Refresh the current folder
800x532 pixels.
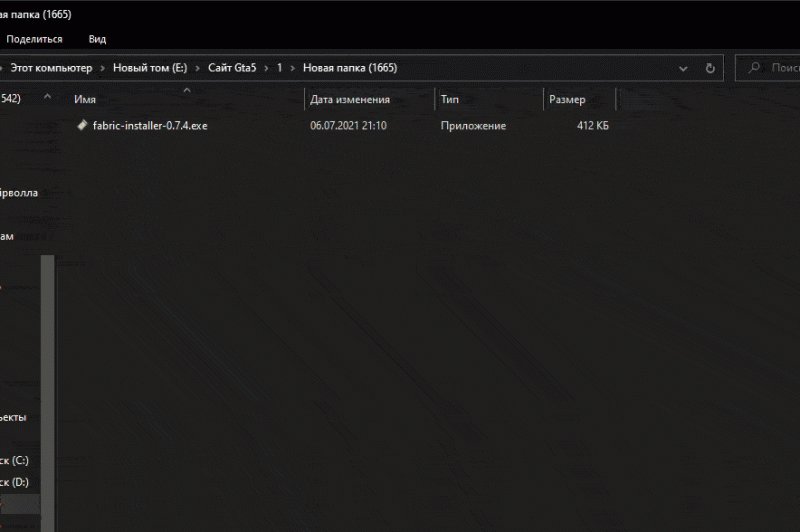click(x=710, y=68)
